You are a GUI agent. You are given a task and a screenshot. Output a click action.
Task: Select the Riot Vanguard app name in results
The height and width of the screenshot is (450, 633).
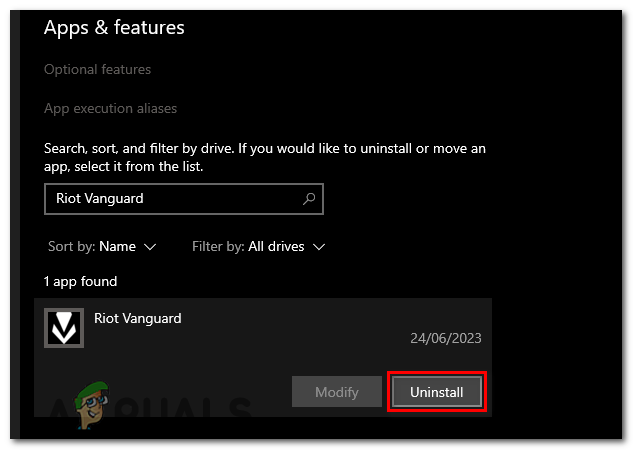coord(138,318)
